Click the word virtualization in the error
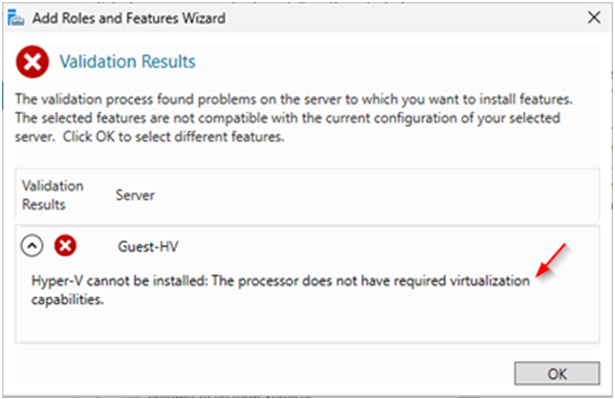Viewport: 615px width, 399px height. pos(489,281)
